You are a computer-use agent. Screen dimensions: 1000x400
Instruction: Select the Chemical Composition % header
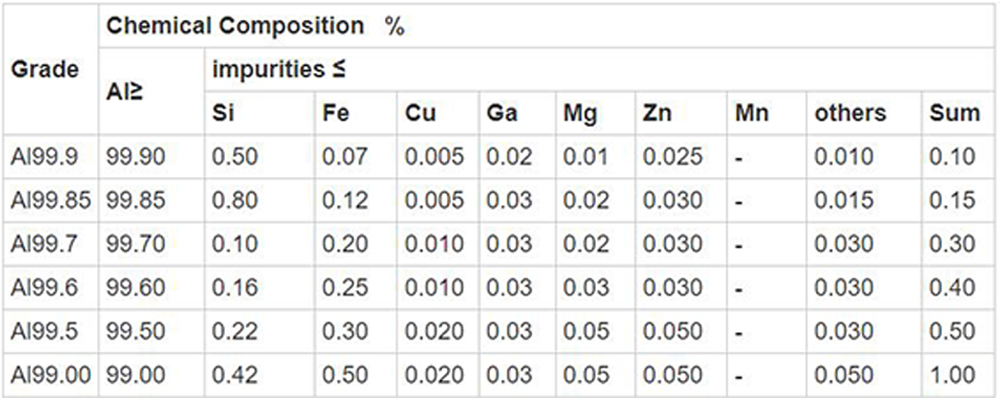(x=255, y=27)
